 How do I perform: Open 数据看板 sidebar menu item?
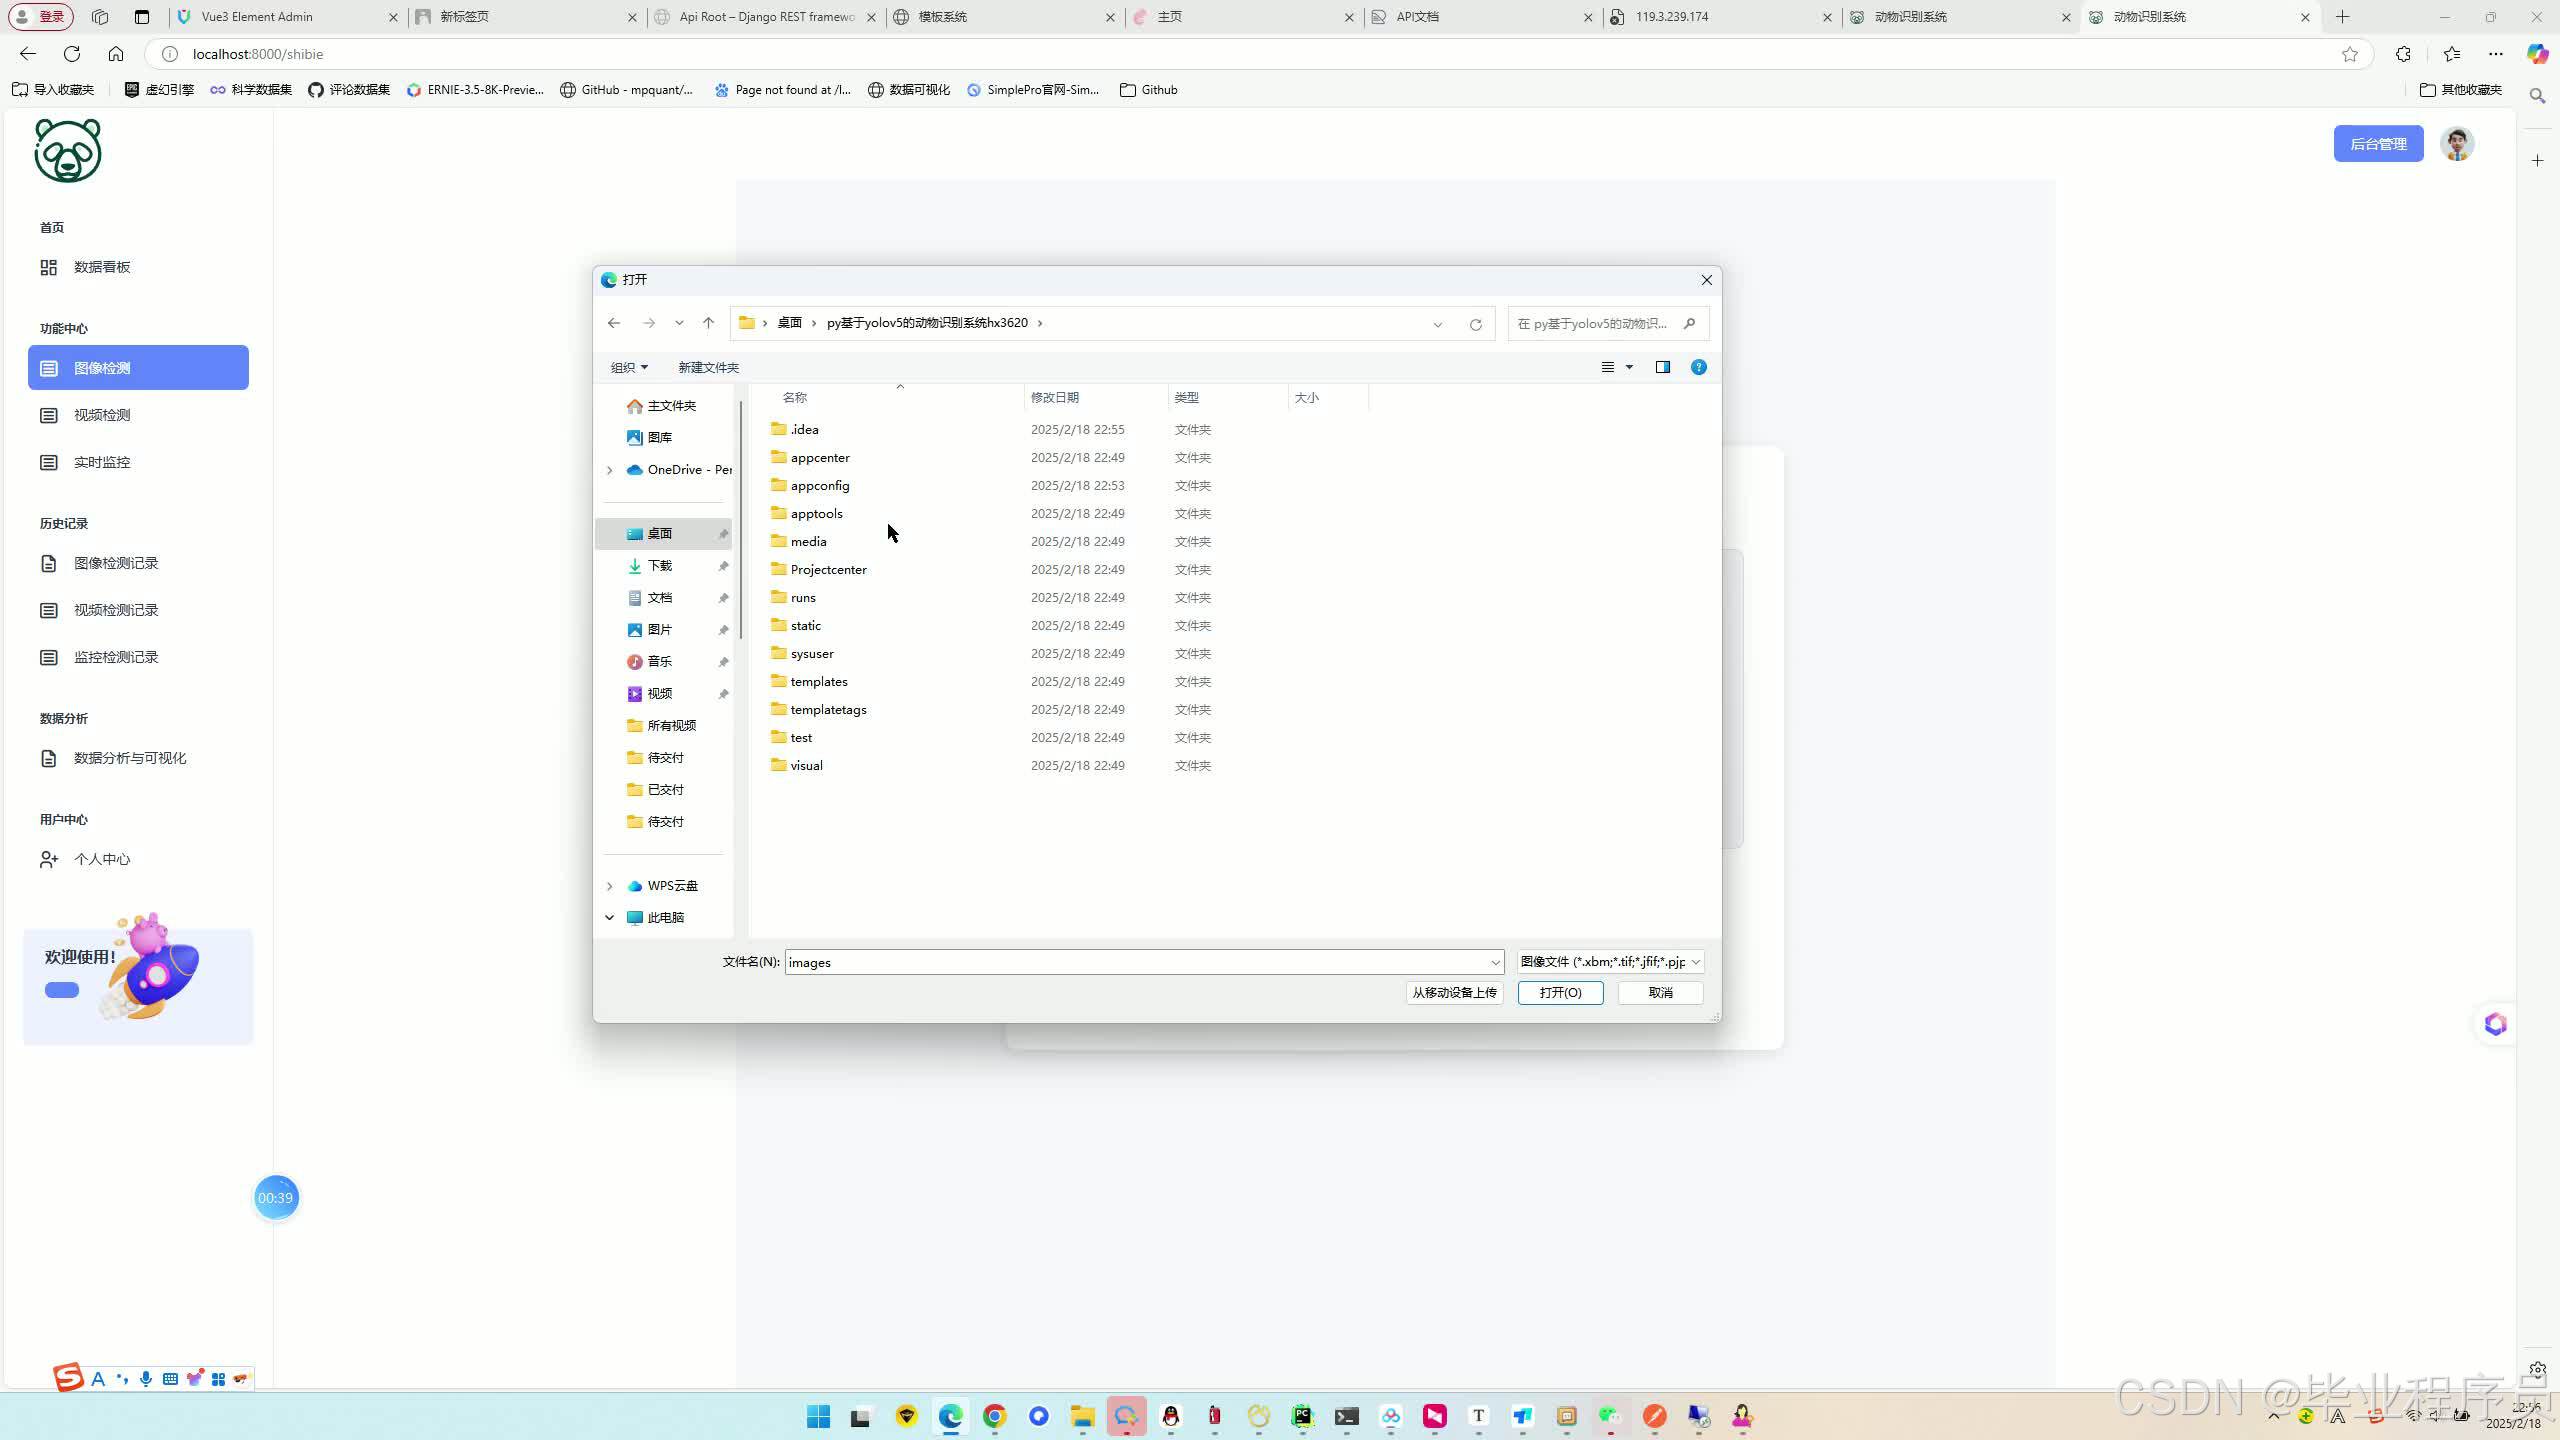pos(102,267)
